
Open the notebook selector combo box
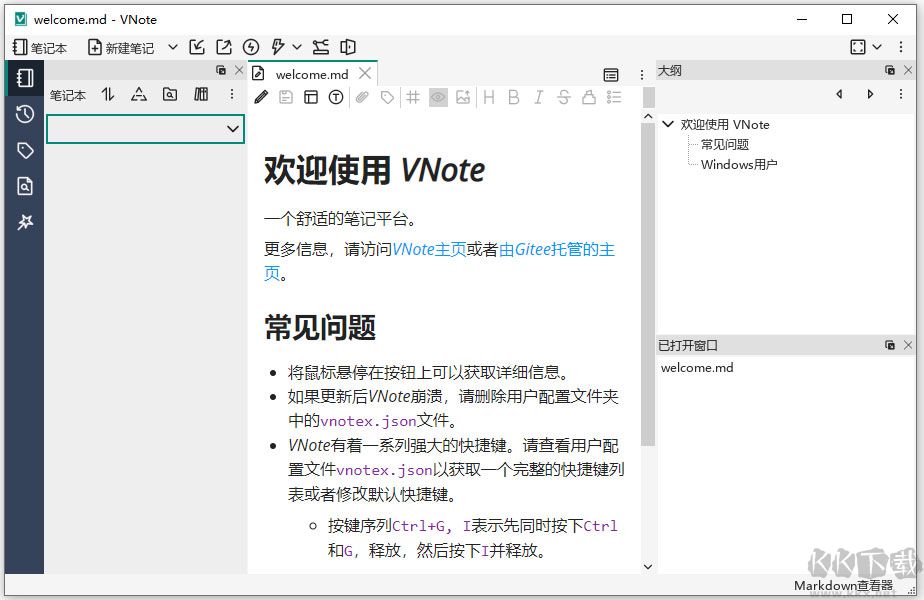point(145,129)
